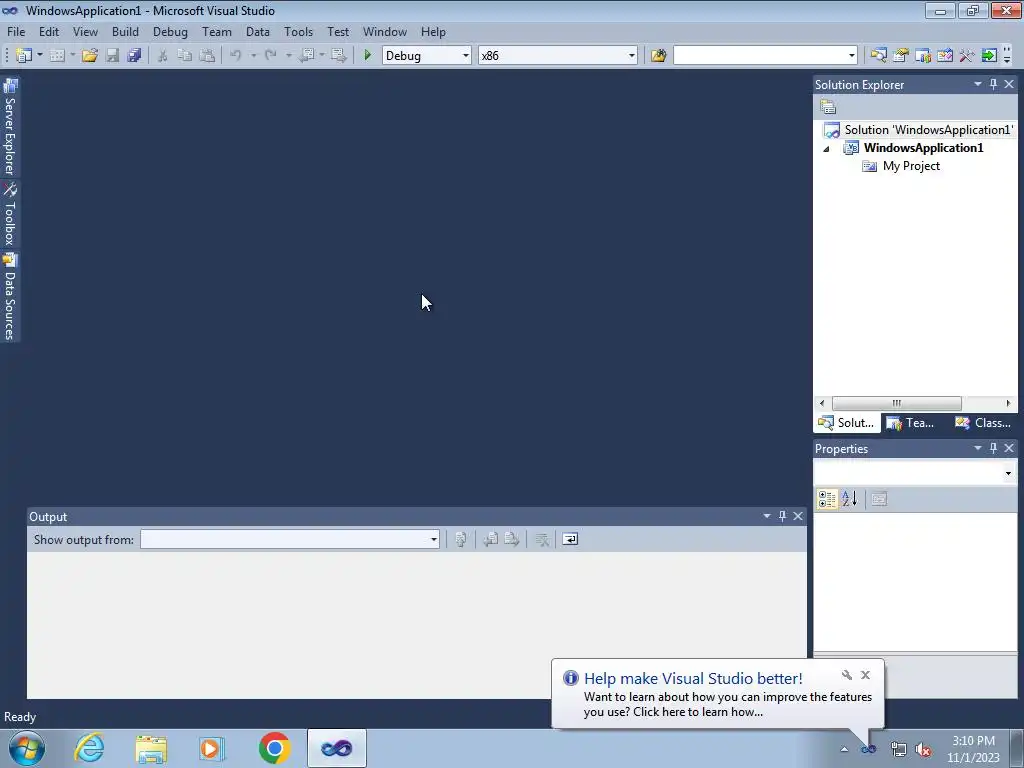Viewport: 1024px width, 768px height.
Task: Click the Copy icon in toolbar
Action: (185, 56)
